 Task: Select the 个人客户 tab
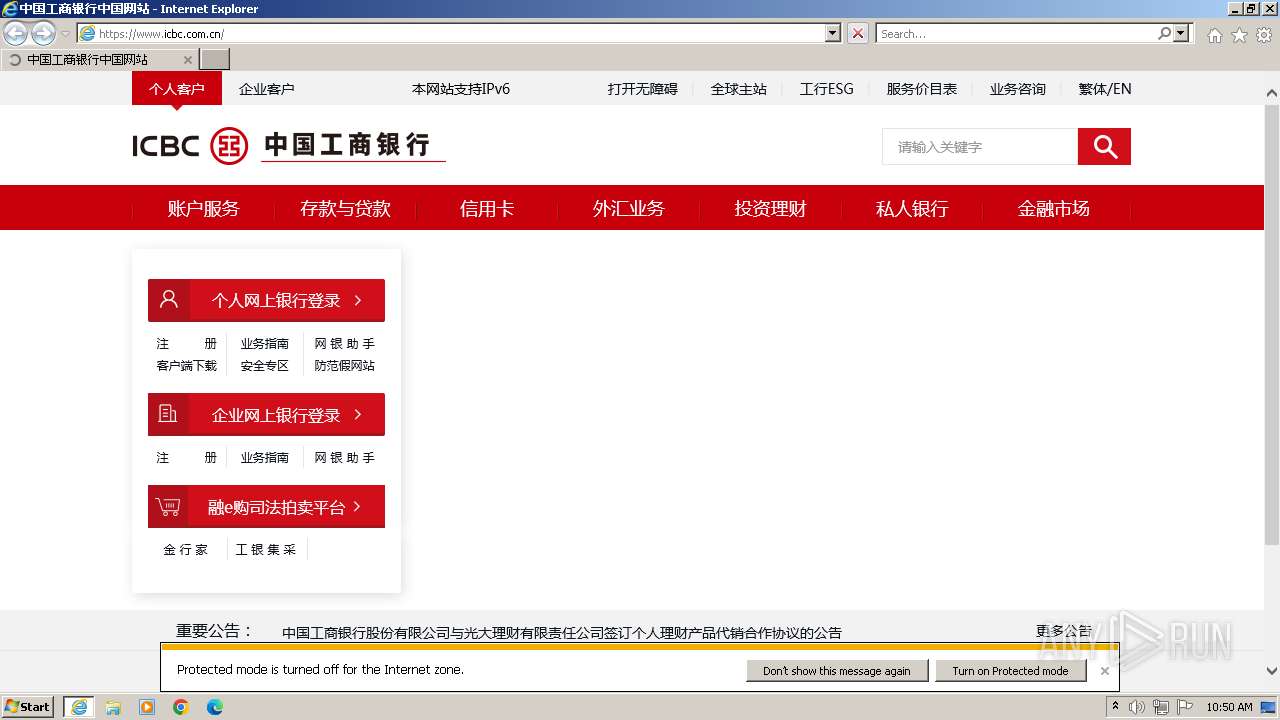pyautogui.click(x=177, y=89)
